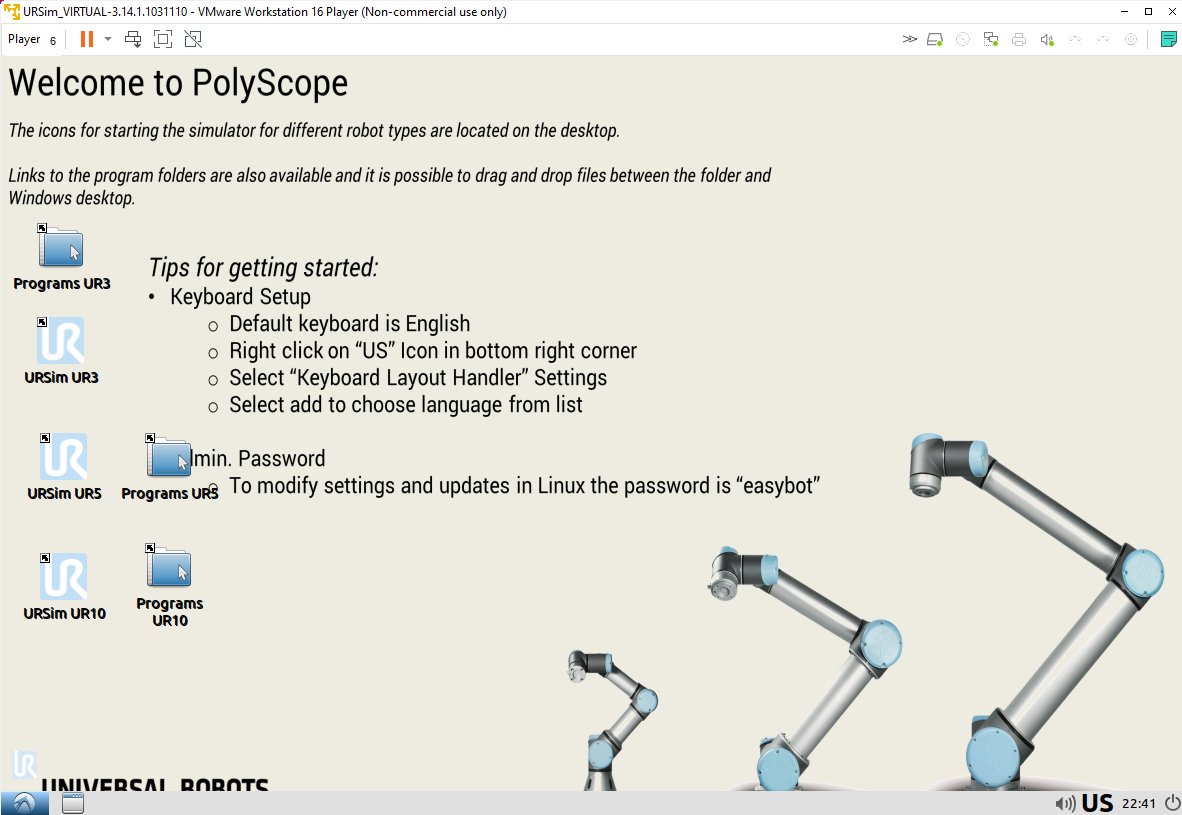Viewport: 1182px width, 815px height.
Task: Launch the URSim UR3 simulator
Action: tap(62, 351)
